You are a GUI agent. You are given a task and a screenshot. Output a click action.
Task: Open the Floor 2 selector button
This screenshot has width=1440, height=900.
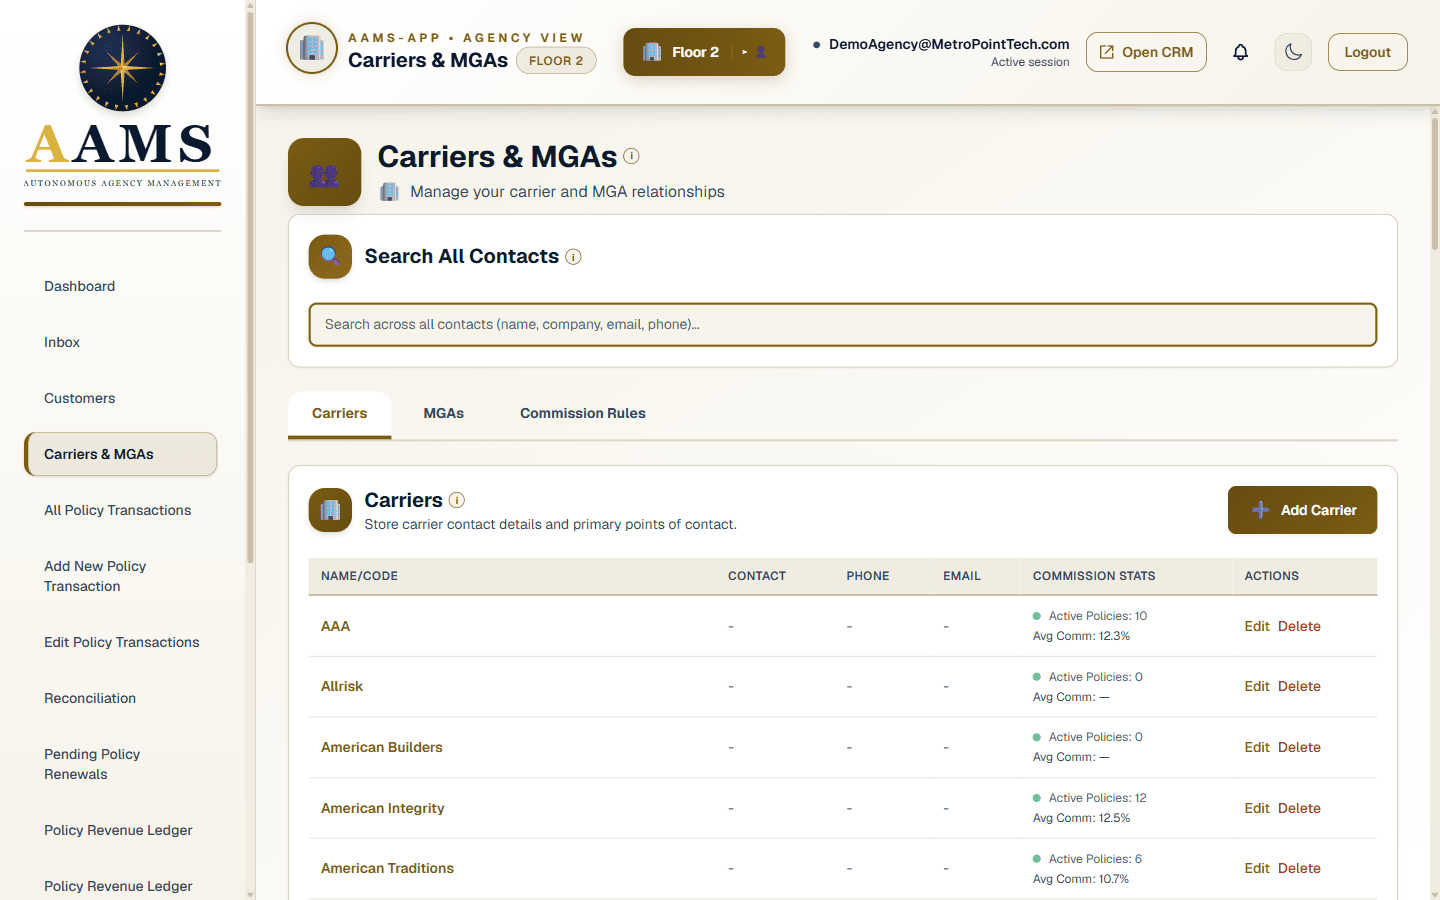[x=704, y=52]
